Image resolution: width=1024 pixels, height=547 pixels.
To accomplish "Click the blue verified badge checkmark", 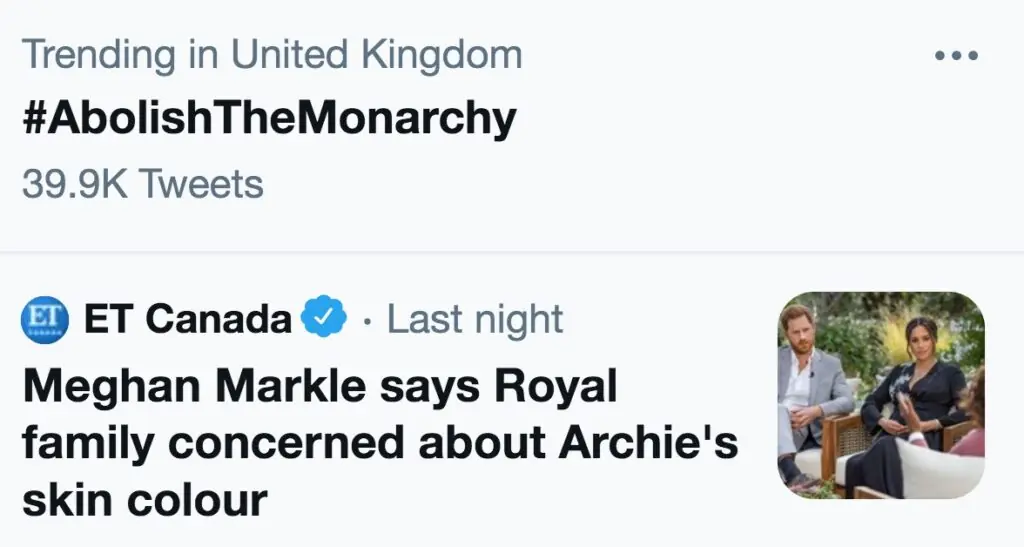I will [x=325, y=320].
